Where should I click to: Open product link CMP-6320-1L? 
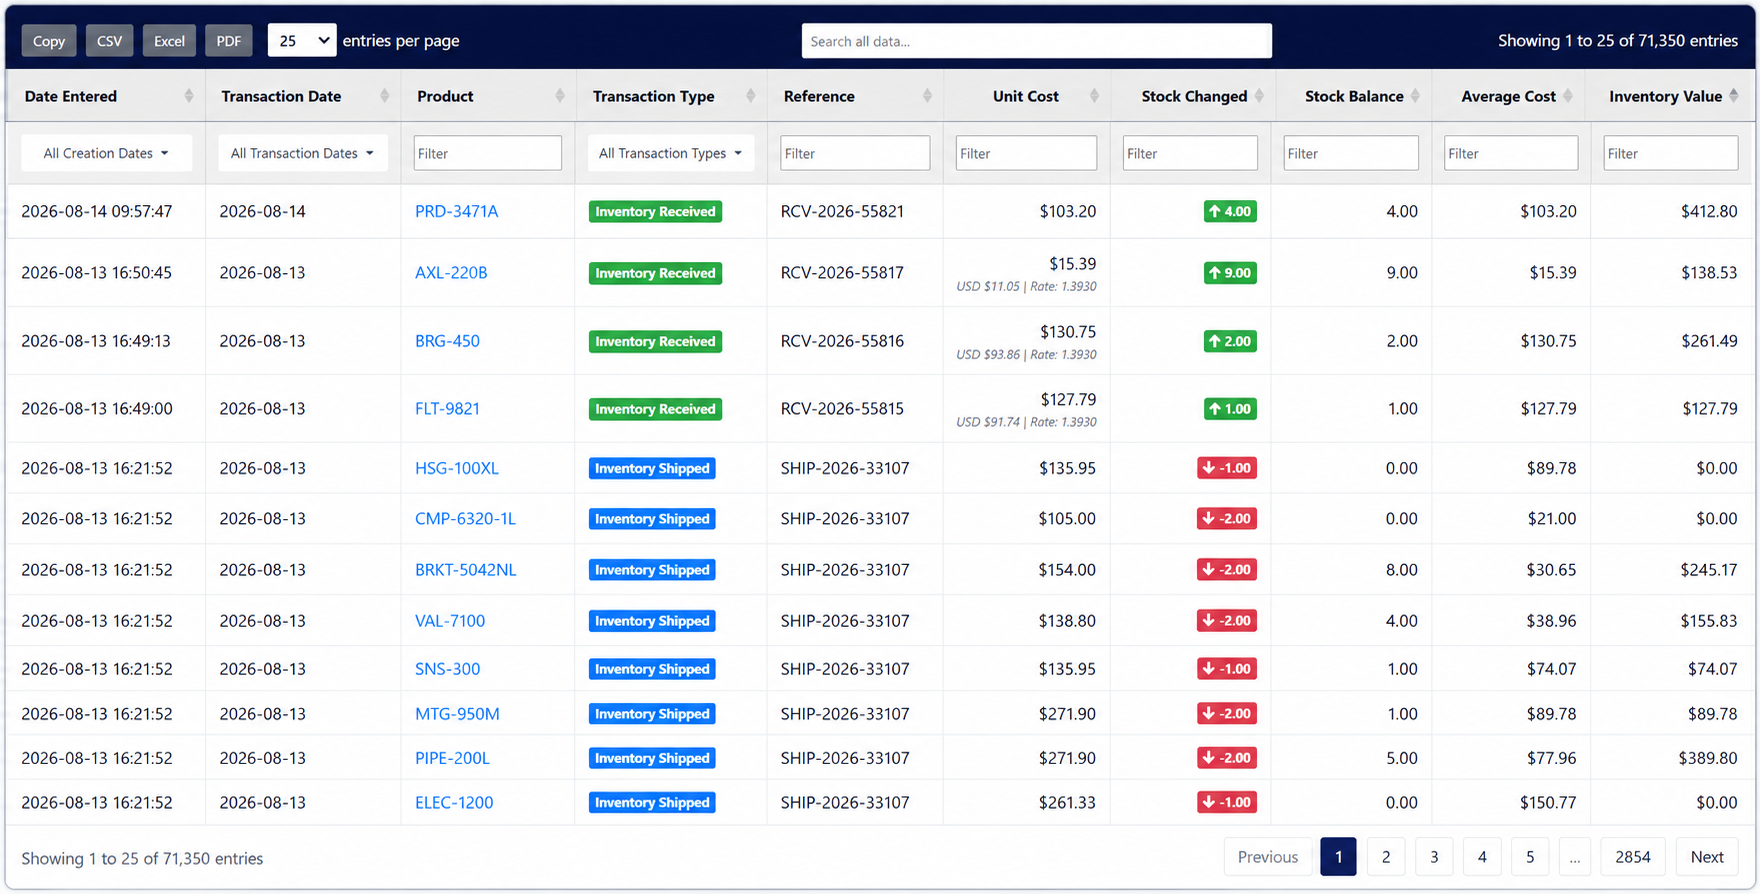pos(465,519)
